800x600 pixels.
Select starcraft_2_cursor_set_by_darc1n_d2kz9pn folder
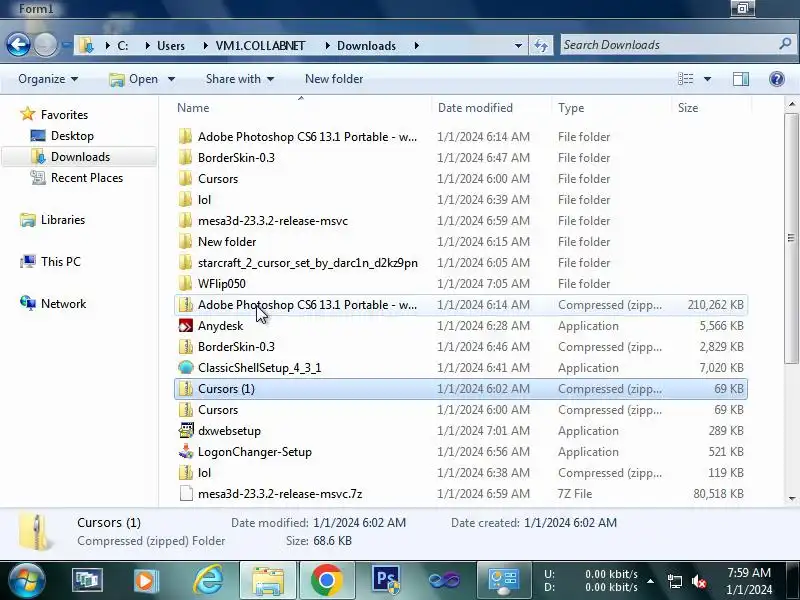[x=461, y=262]
